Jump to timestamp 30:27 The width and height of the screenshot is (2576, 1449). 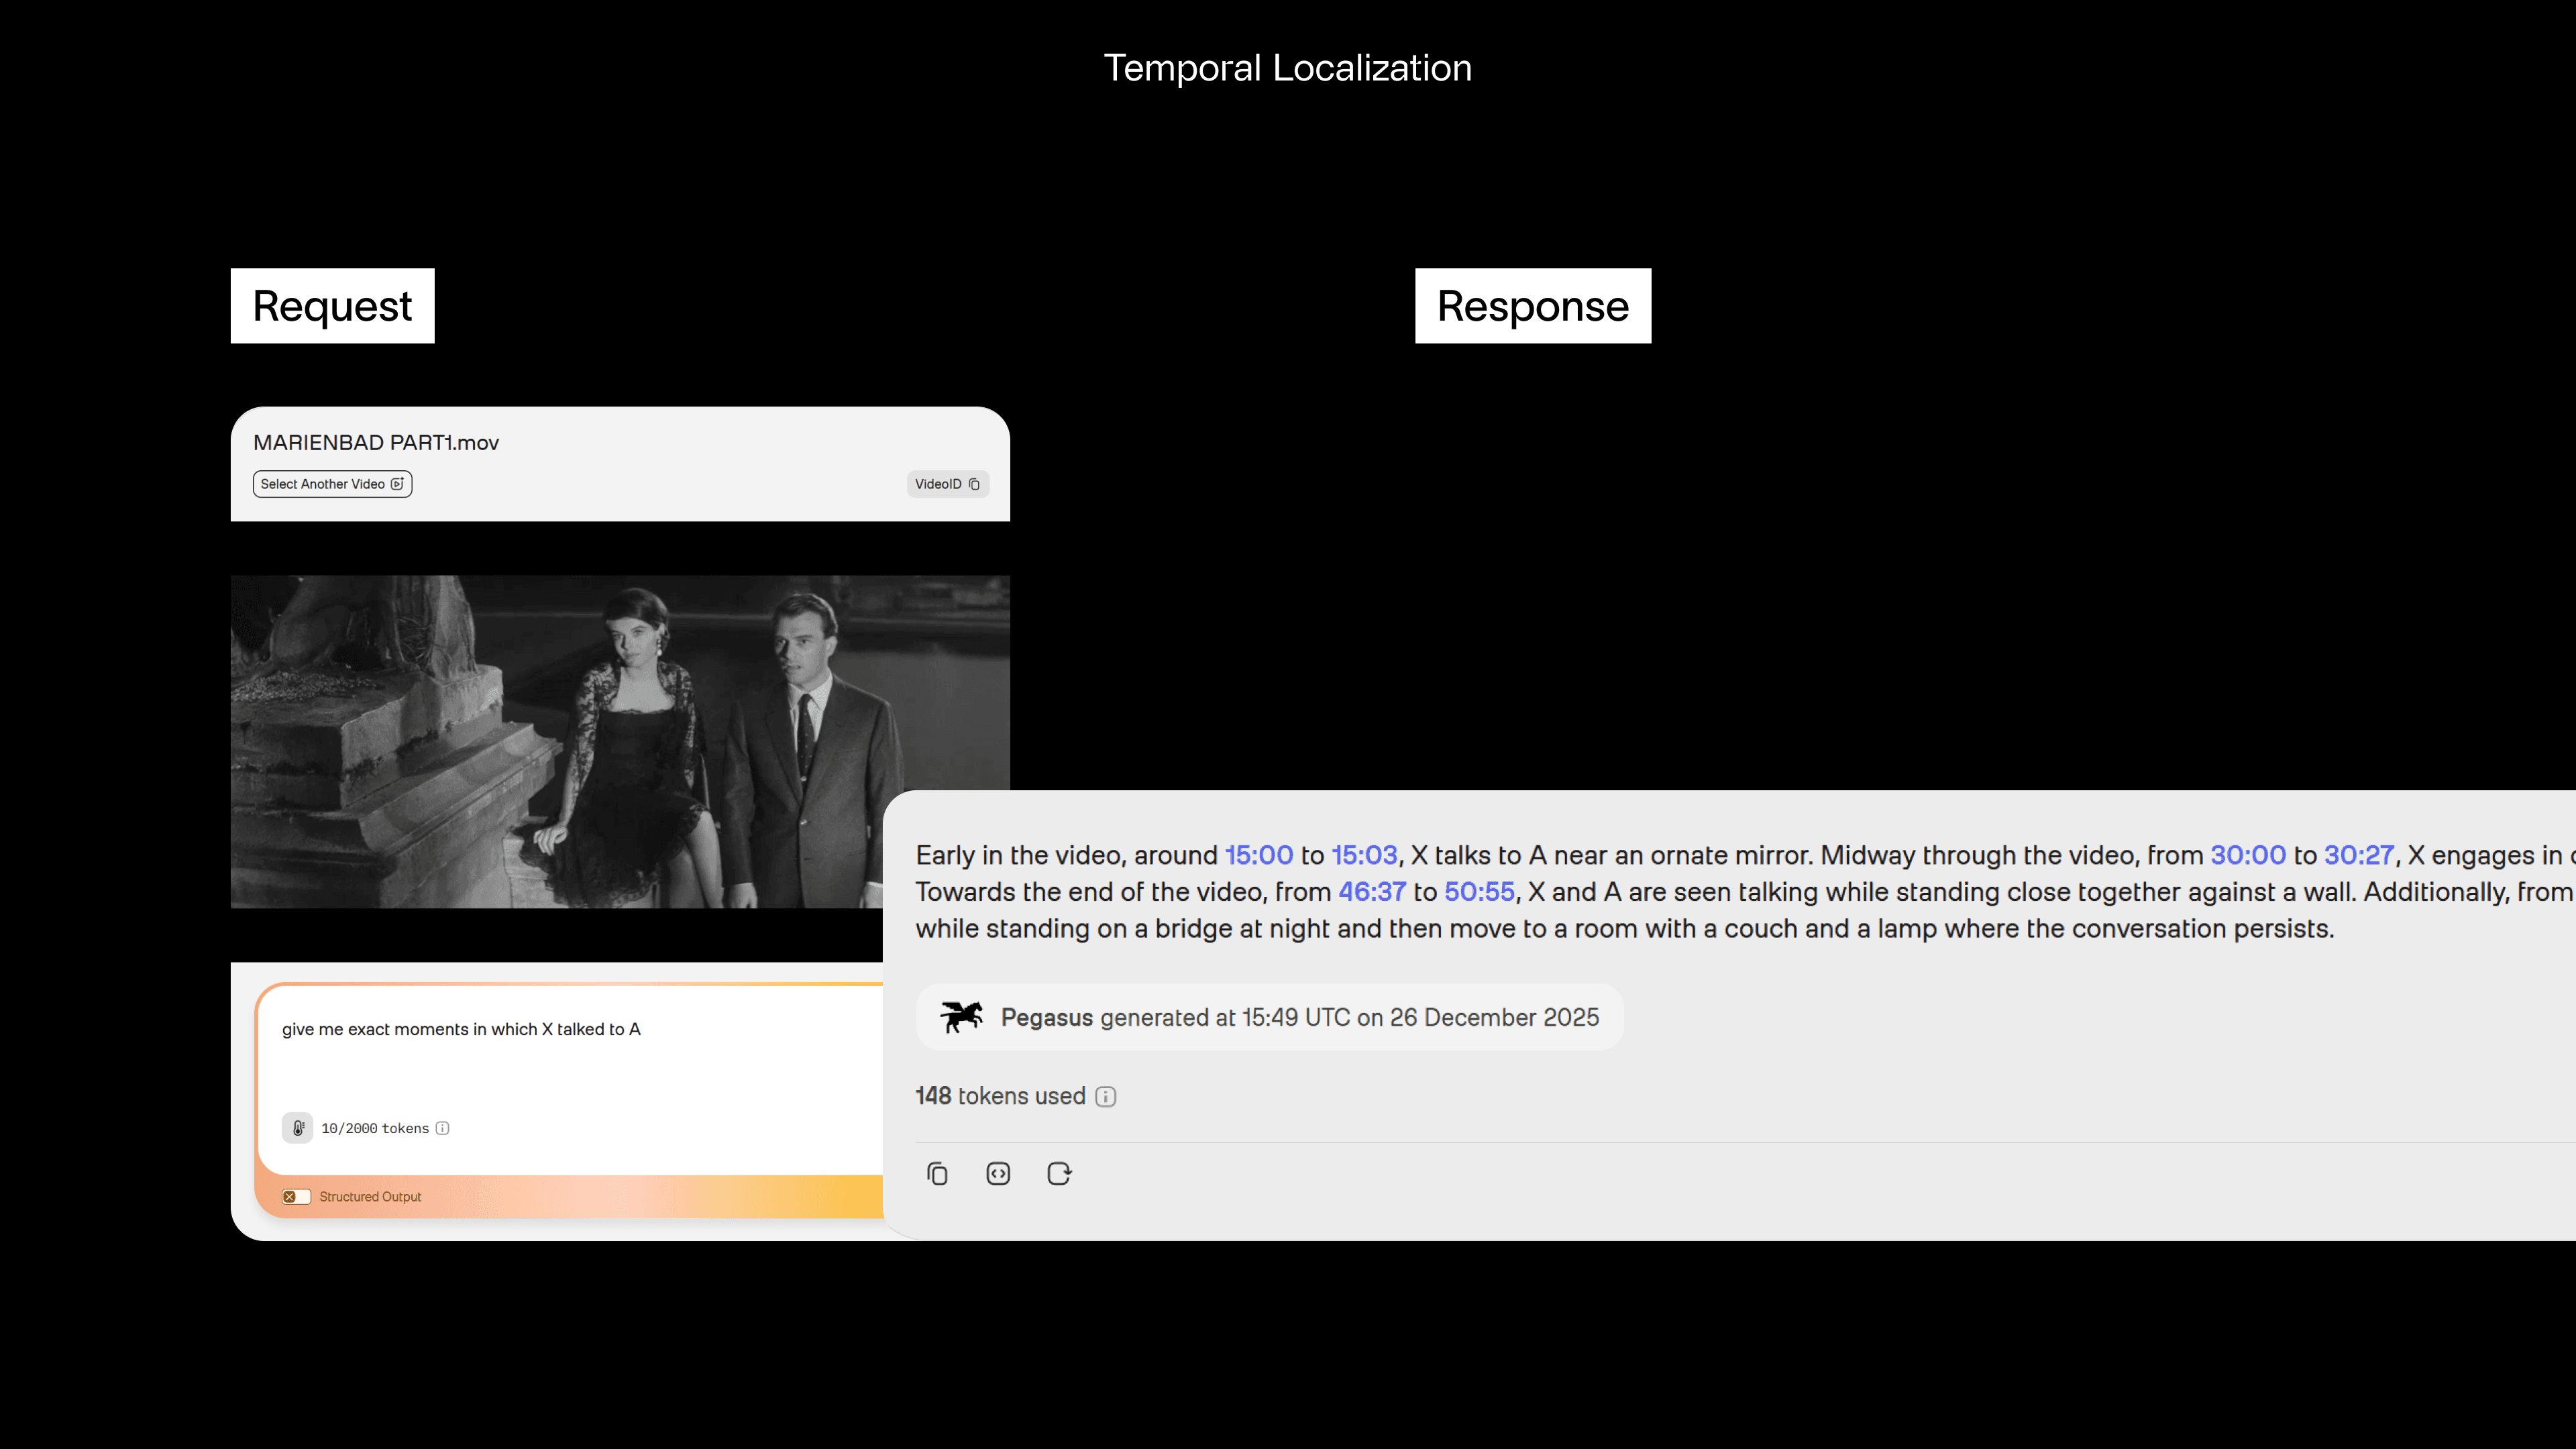click(2359, 856)
